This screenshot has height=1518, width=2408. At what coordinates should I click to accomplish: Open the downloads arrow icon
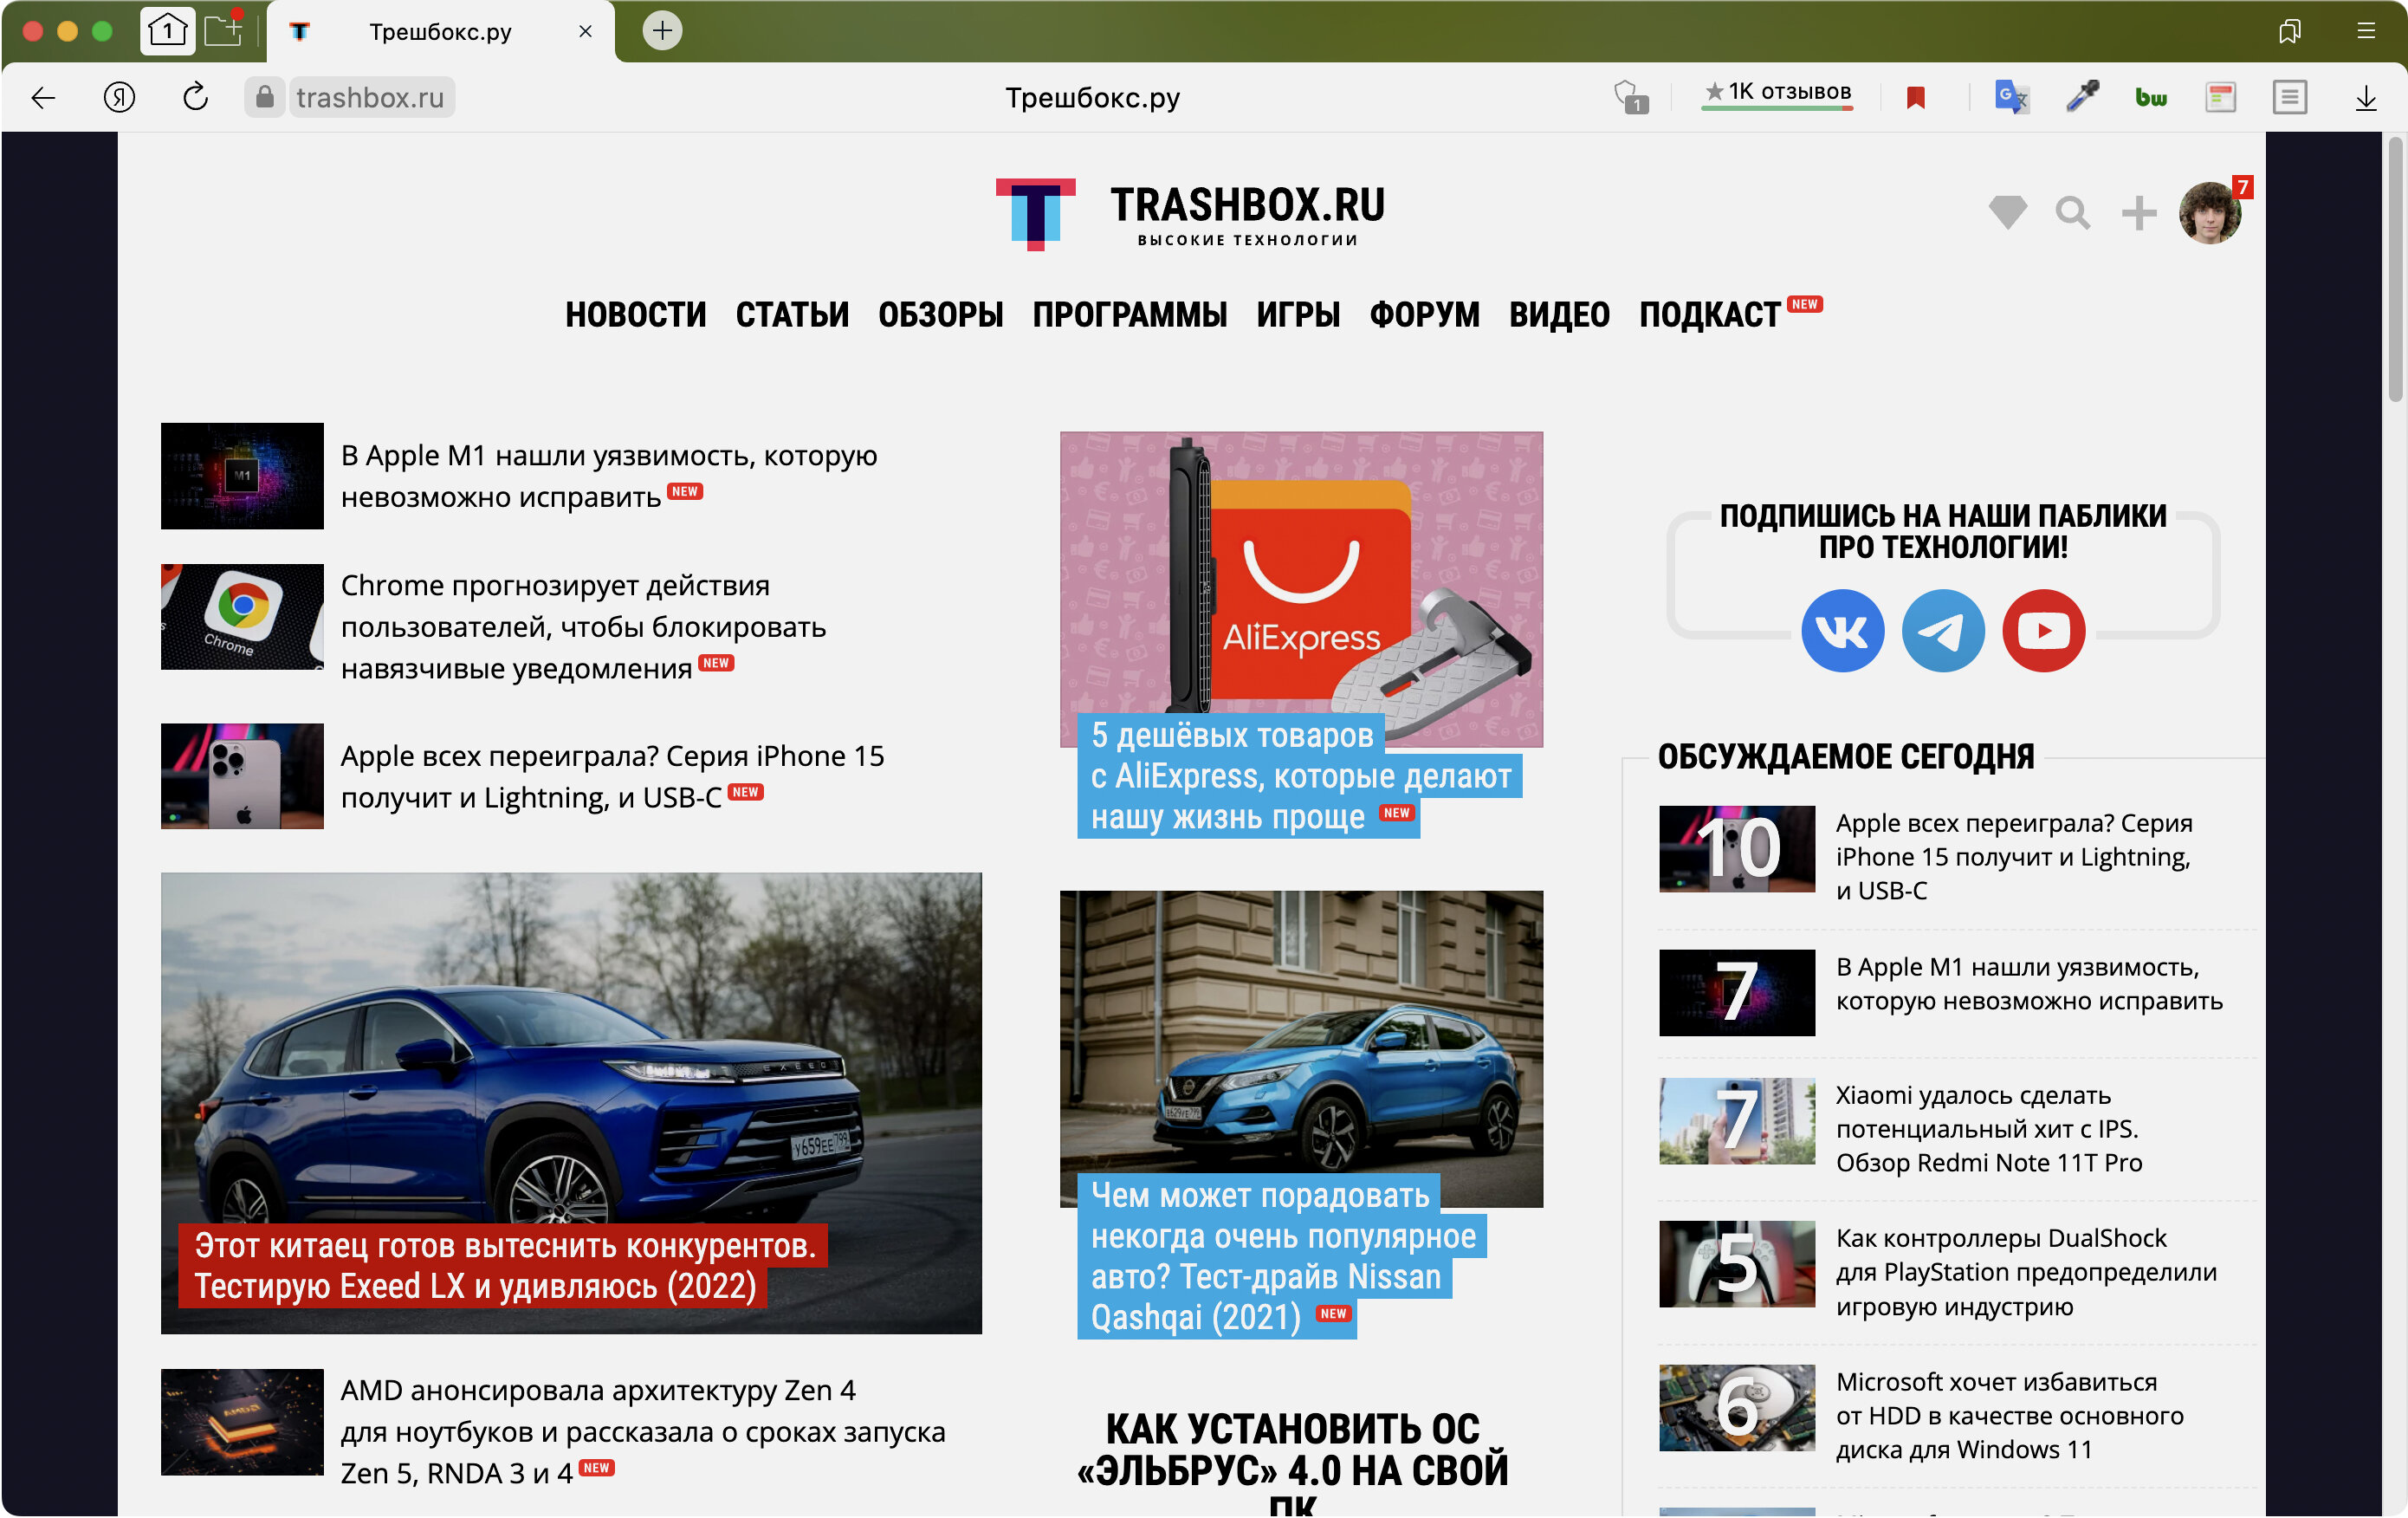coord(2366,97)
